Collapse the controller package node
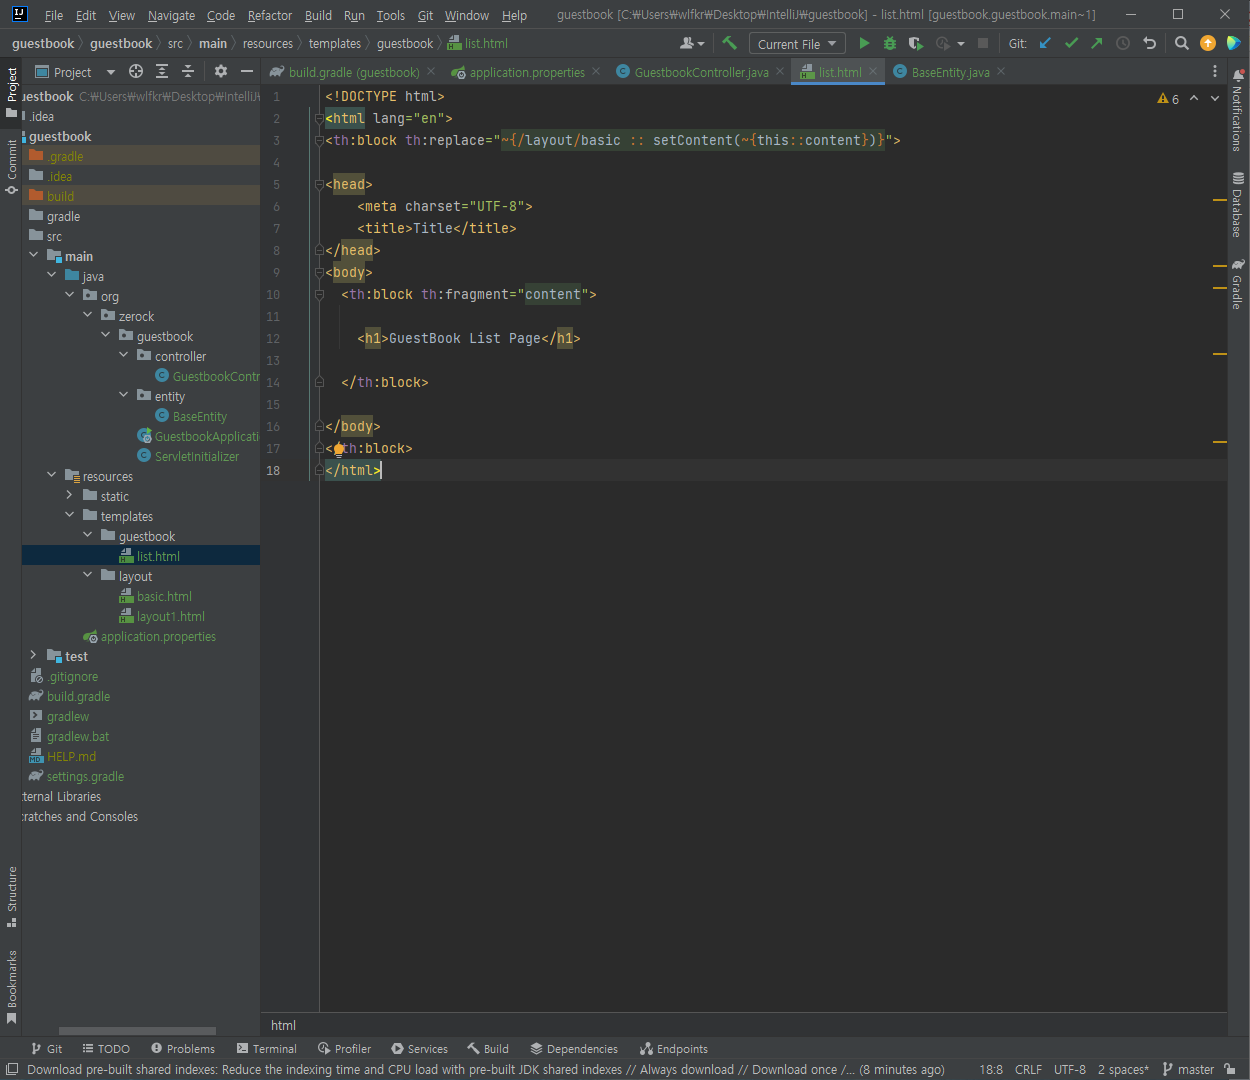This screenshot has height=1080, width=1250. [124, 356]
